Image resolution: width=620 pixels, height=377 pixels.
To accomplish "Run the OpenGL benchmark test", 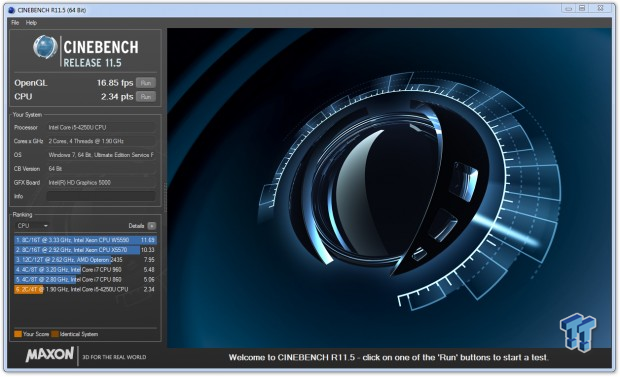I will pyautogui.click(x=146, y=83).
